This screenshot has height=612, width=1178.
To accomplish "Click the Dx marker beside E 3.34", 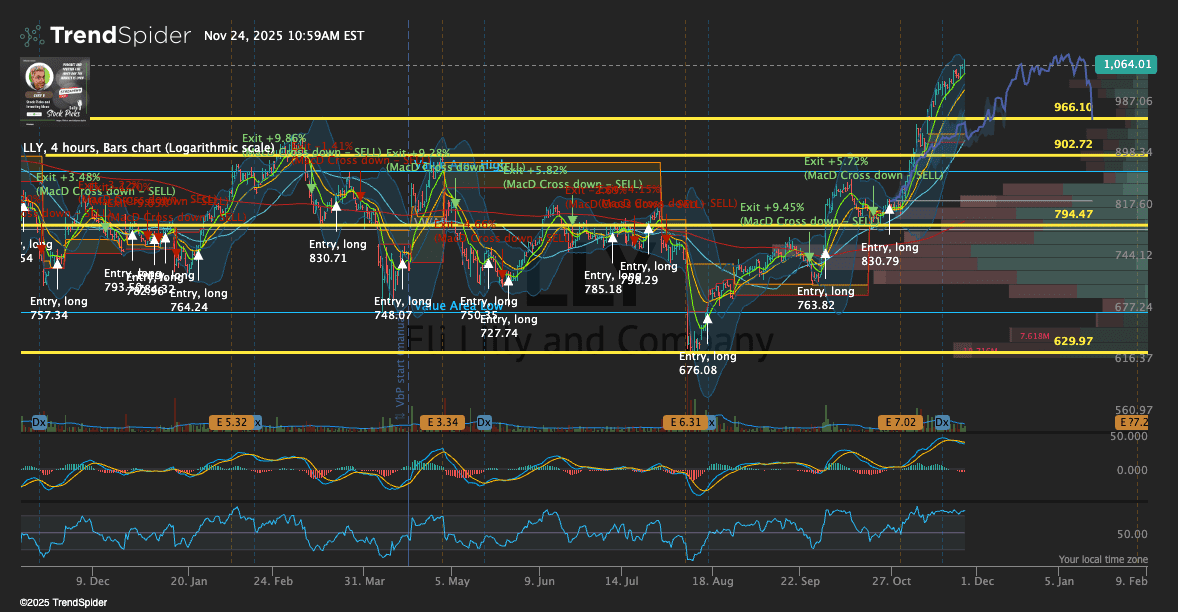I will pyautogui.click(x=484, y=423).
